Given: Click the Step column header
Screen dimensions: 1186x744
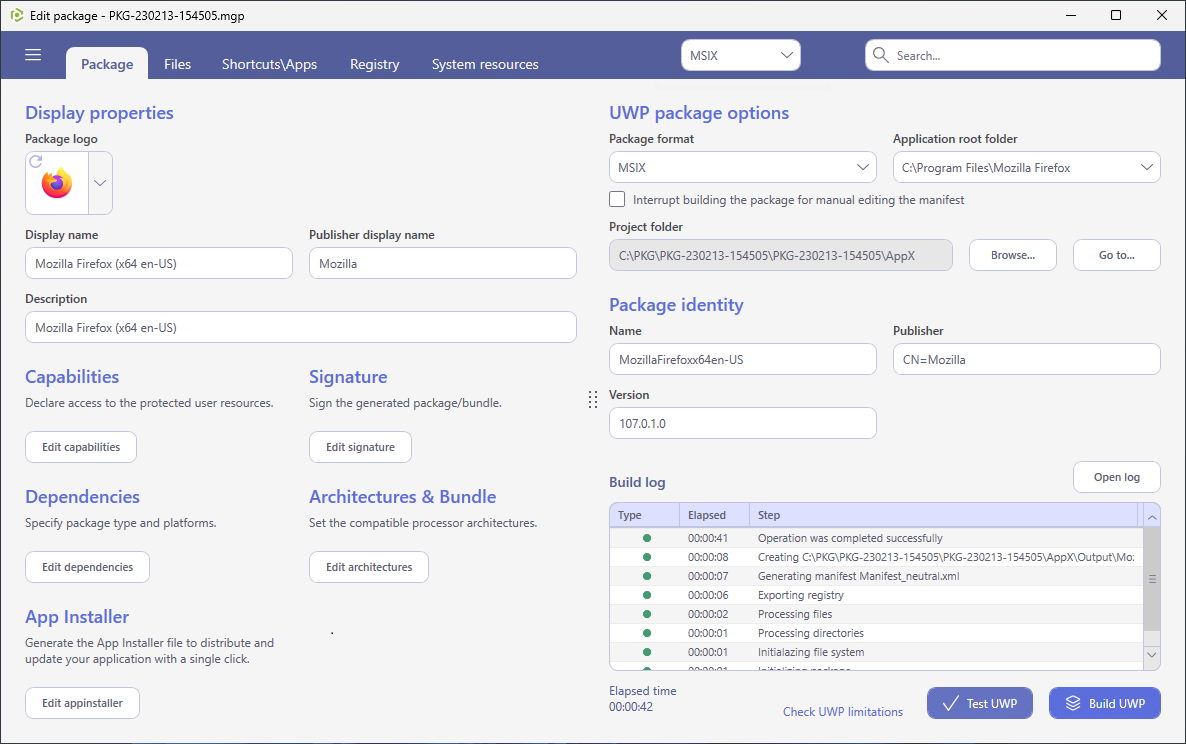Looking at the screenshot, I should pyautogui.click(x=943, y=515).
